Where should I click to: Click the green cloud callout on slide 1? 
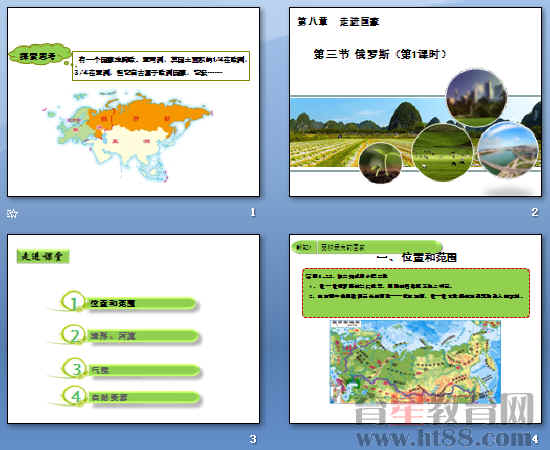tap(39, 55)
